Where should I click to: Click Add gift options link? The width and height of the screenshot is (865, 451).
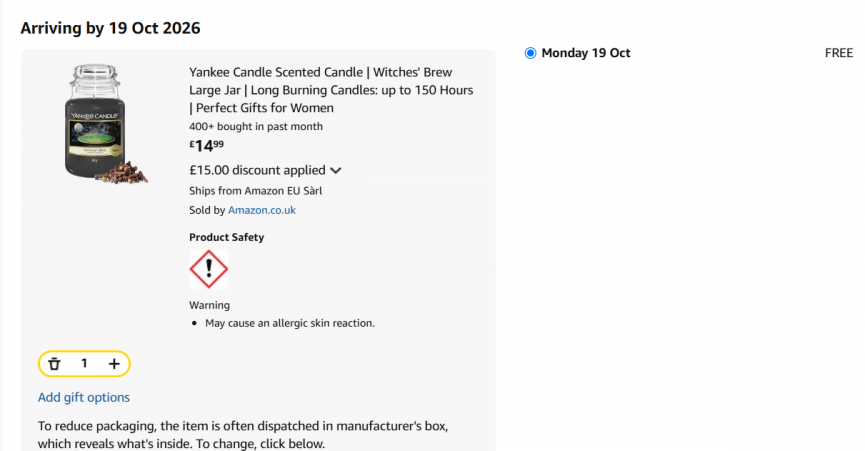pyautogui.click(x=84, y=398)
